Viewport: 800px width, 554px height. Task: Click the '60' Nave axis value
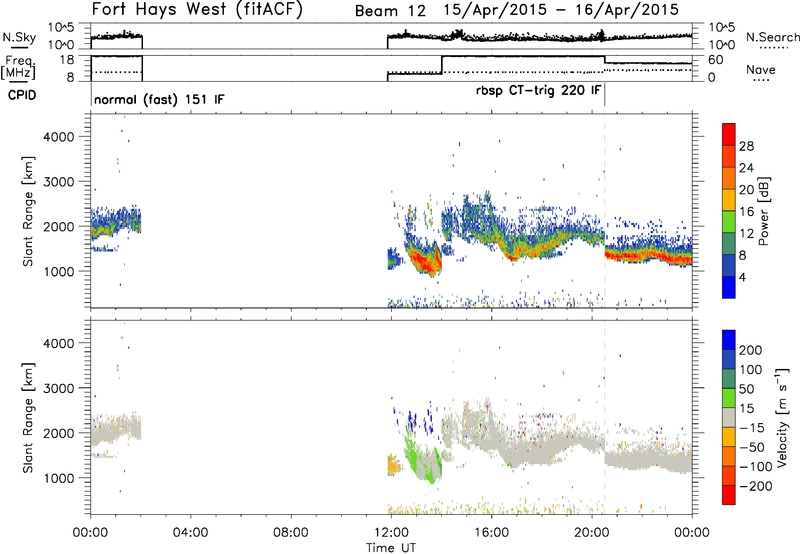click(715, 60)
